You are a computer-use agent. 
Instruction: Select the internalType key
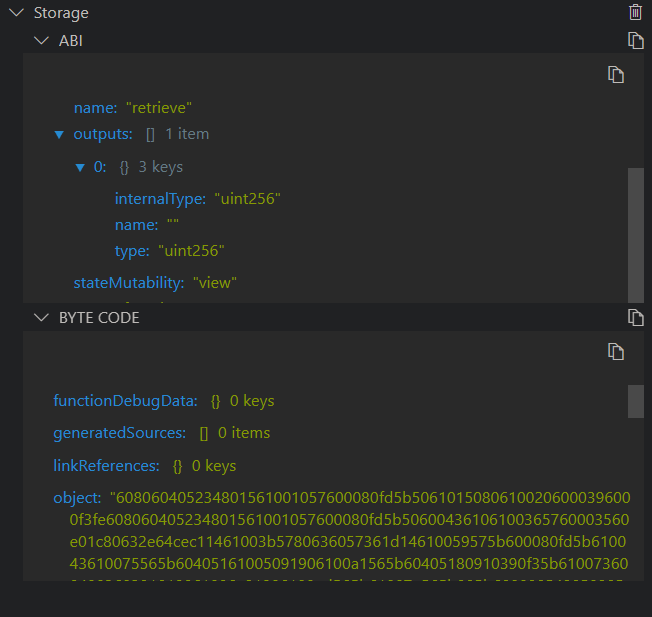coord(160,199)
